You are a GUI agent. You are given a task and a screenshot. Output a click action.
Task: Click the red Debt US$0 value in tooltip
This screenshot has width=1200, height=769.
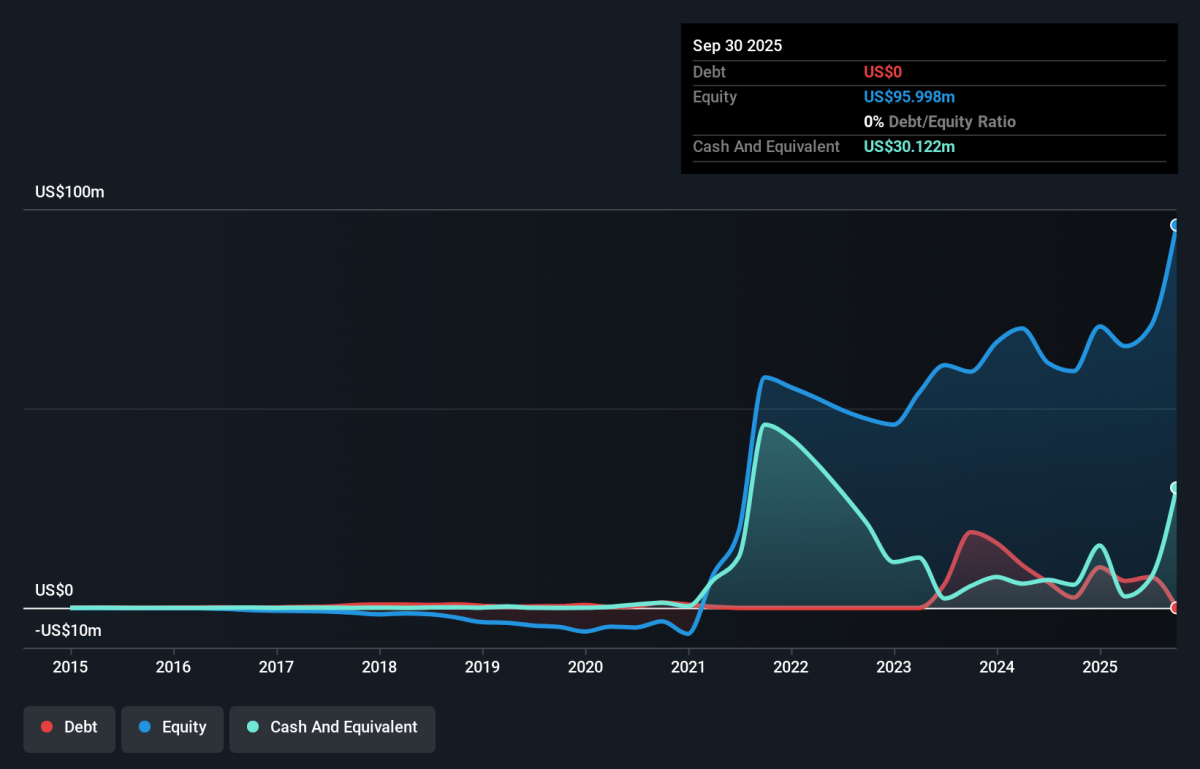[x=883, y=72]
